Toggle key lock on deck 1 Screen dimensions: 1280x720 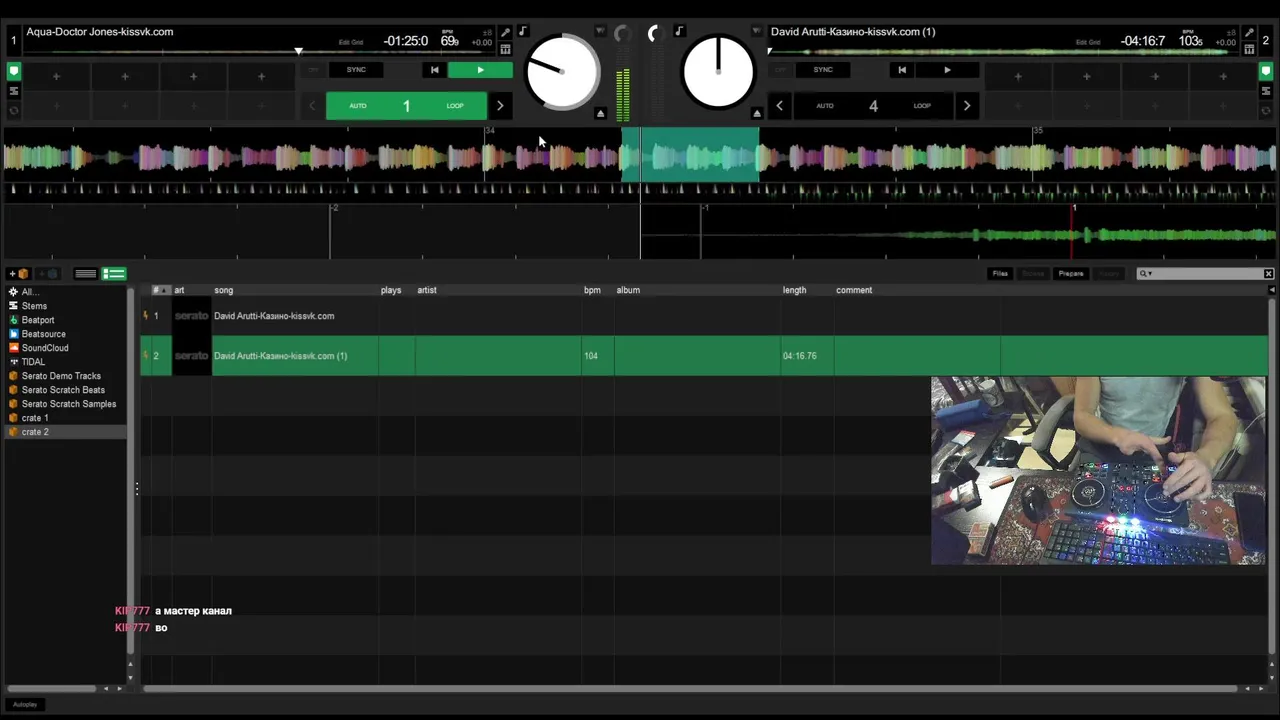[x=522, y=32]
